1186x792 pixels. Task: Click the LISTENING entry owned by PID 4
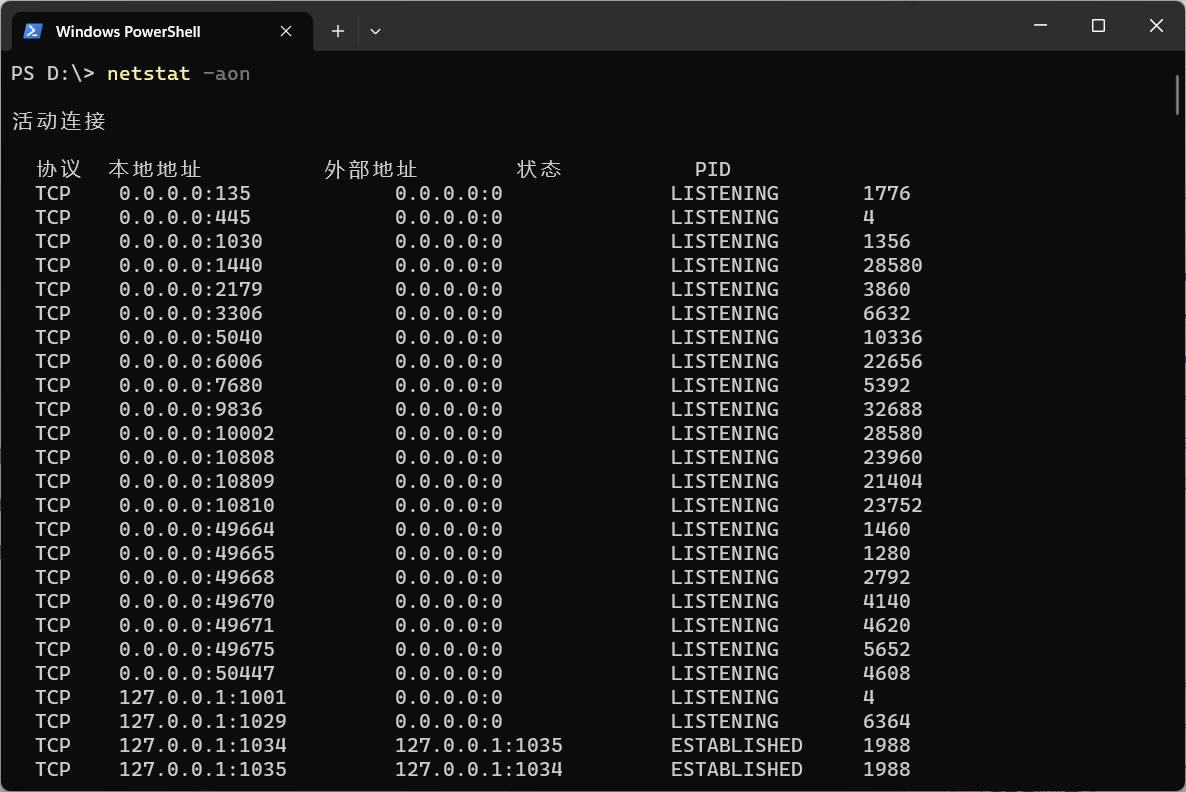[724, 217]
